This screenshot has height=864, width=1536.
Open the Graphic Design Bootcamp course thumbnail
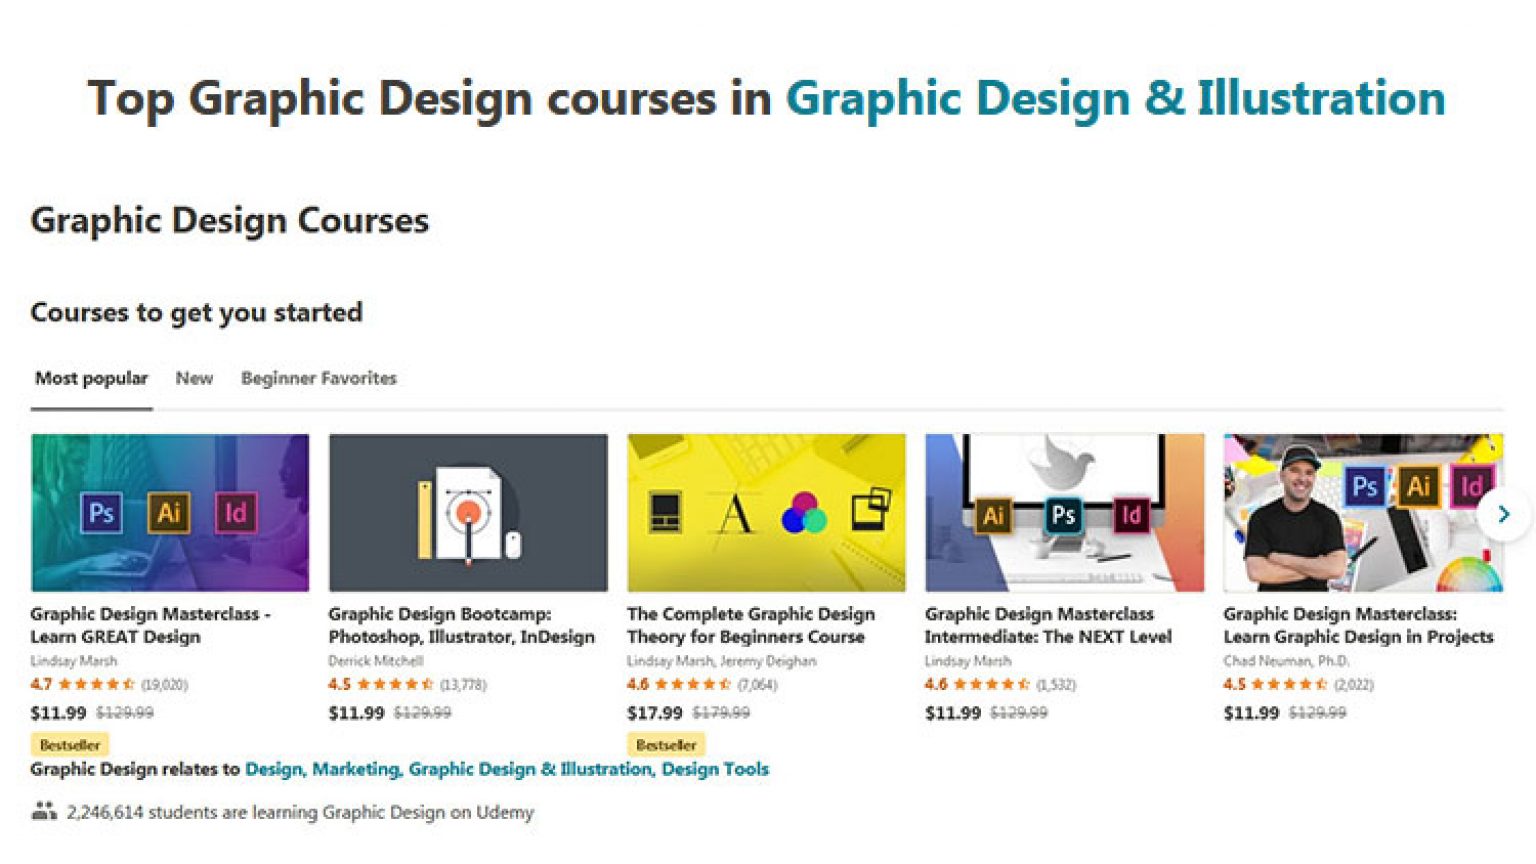point(467,512)
